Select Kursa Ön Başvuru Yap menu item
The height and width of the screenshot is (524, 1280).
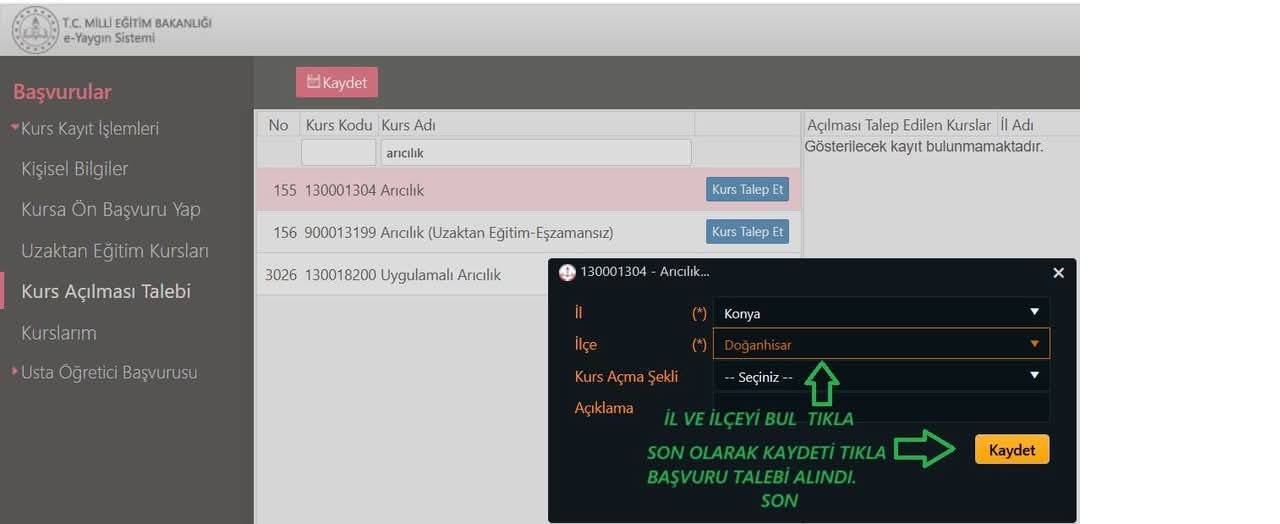click(x=111, y=210)
